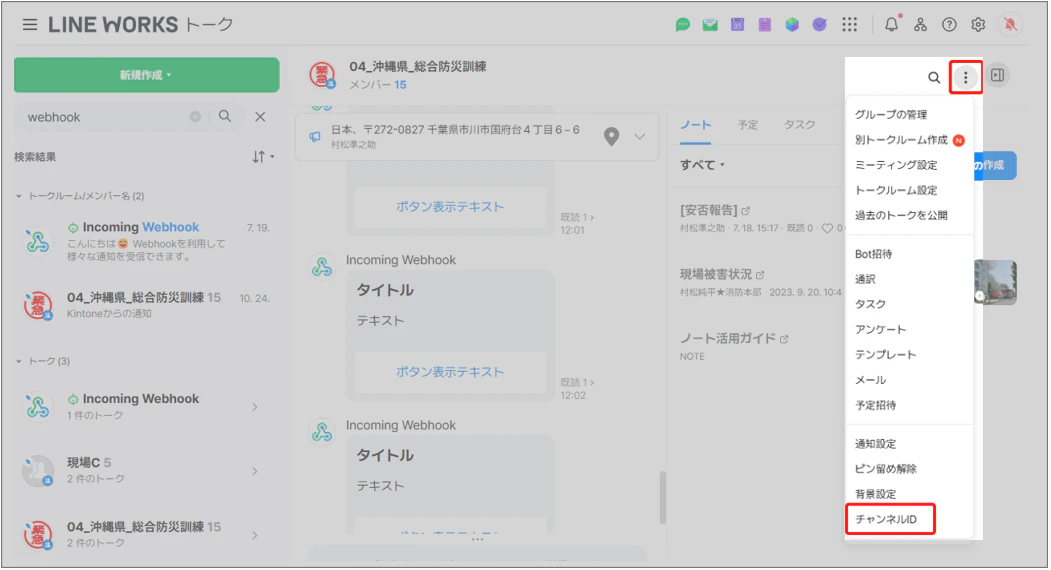The width and height of the screenshot is (1051, 570).
Task: Open the 新規作成 dropdown button
Action: 147,74
